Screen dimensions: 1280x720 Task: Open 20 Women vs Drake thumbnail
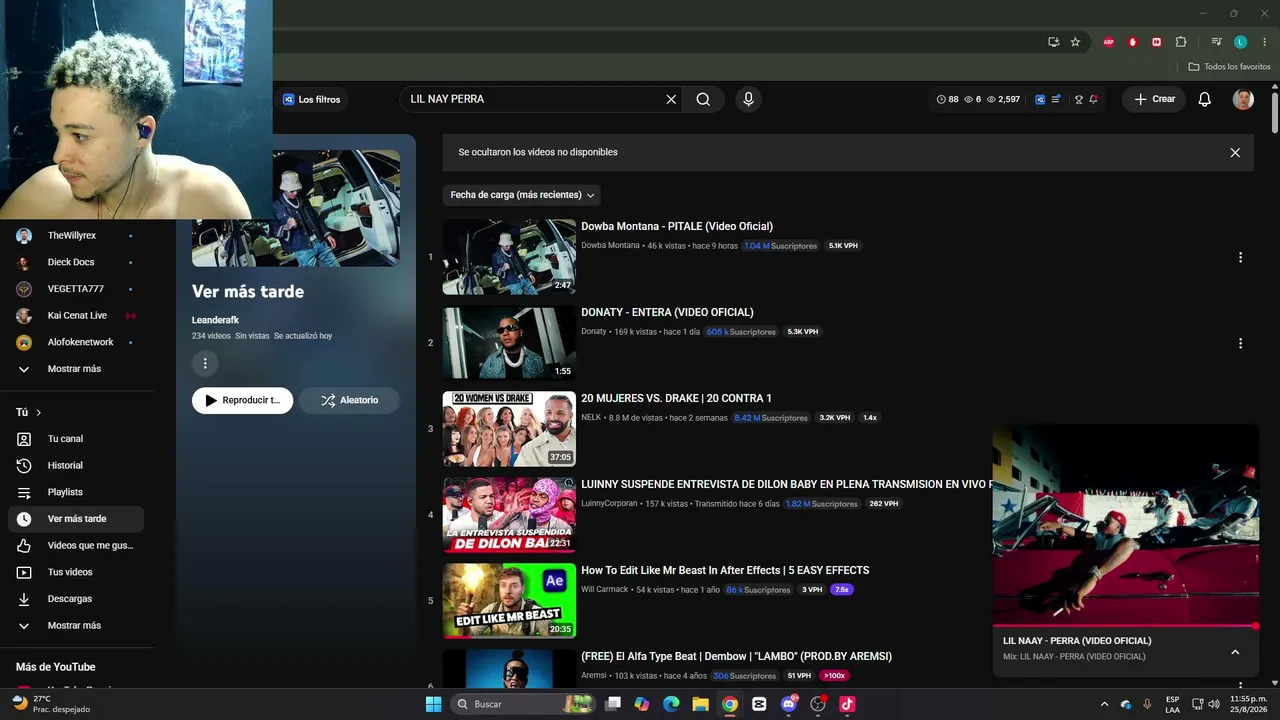[x=509, y=429]
